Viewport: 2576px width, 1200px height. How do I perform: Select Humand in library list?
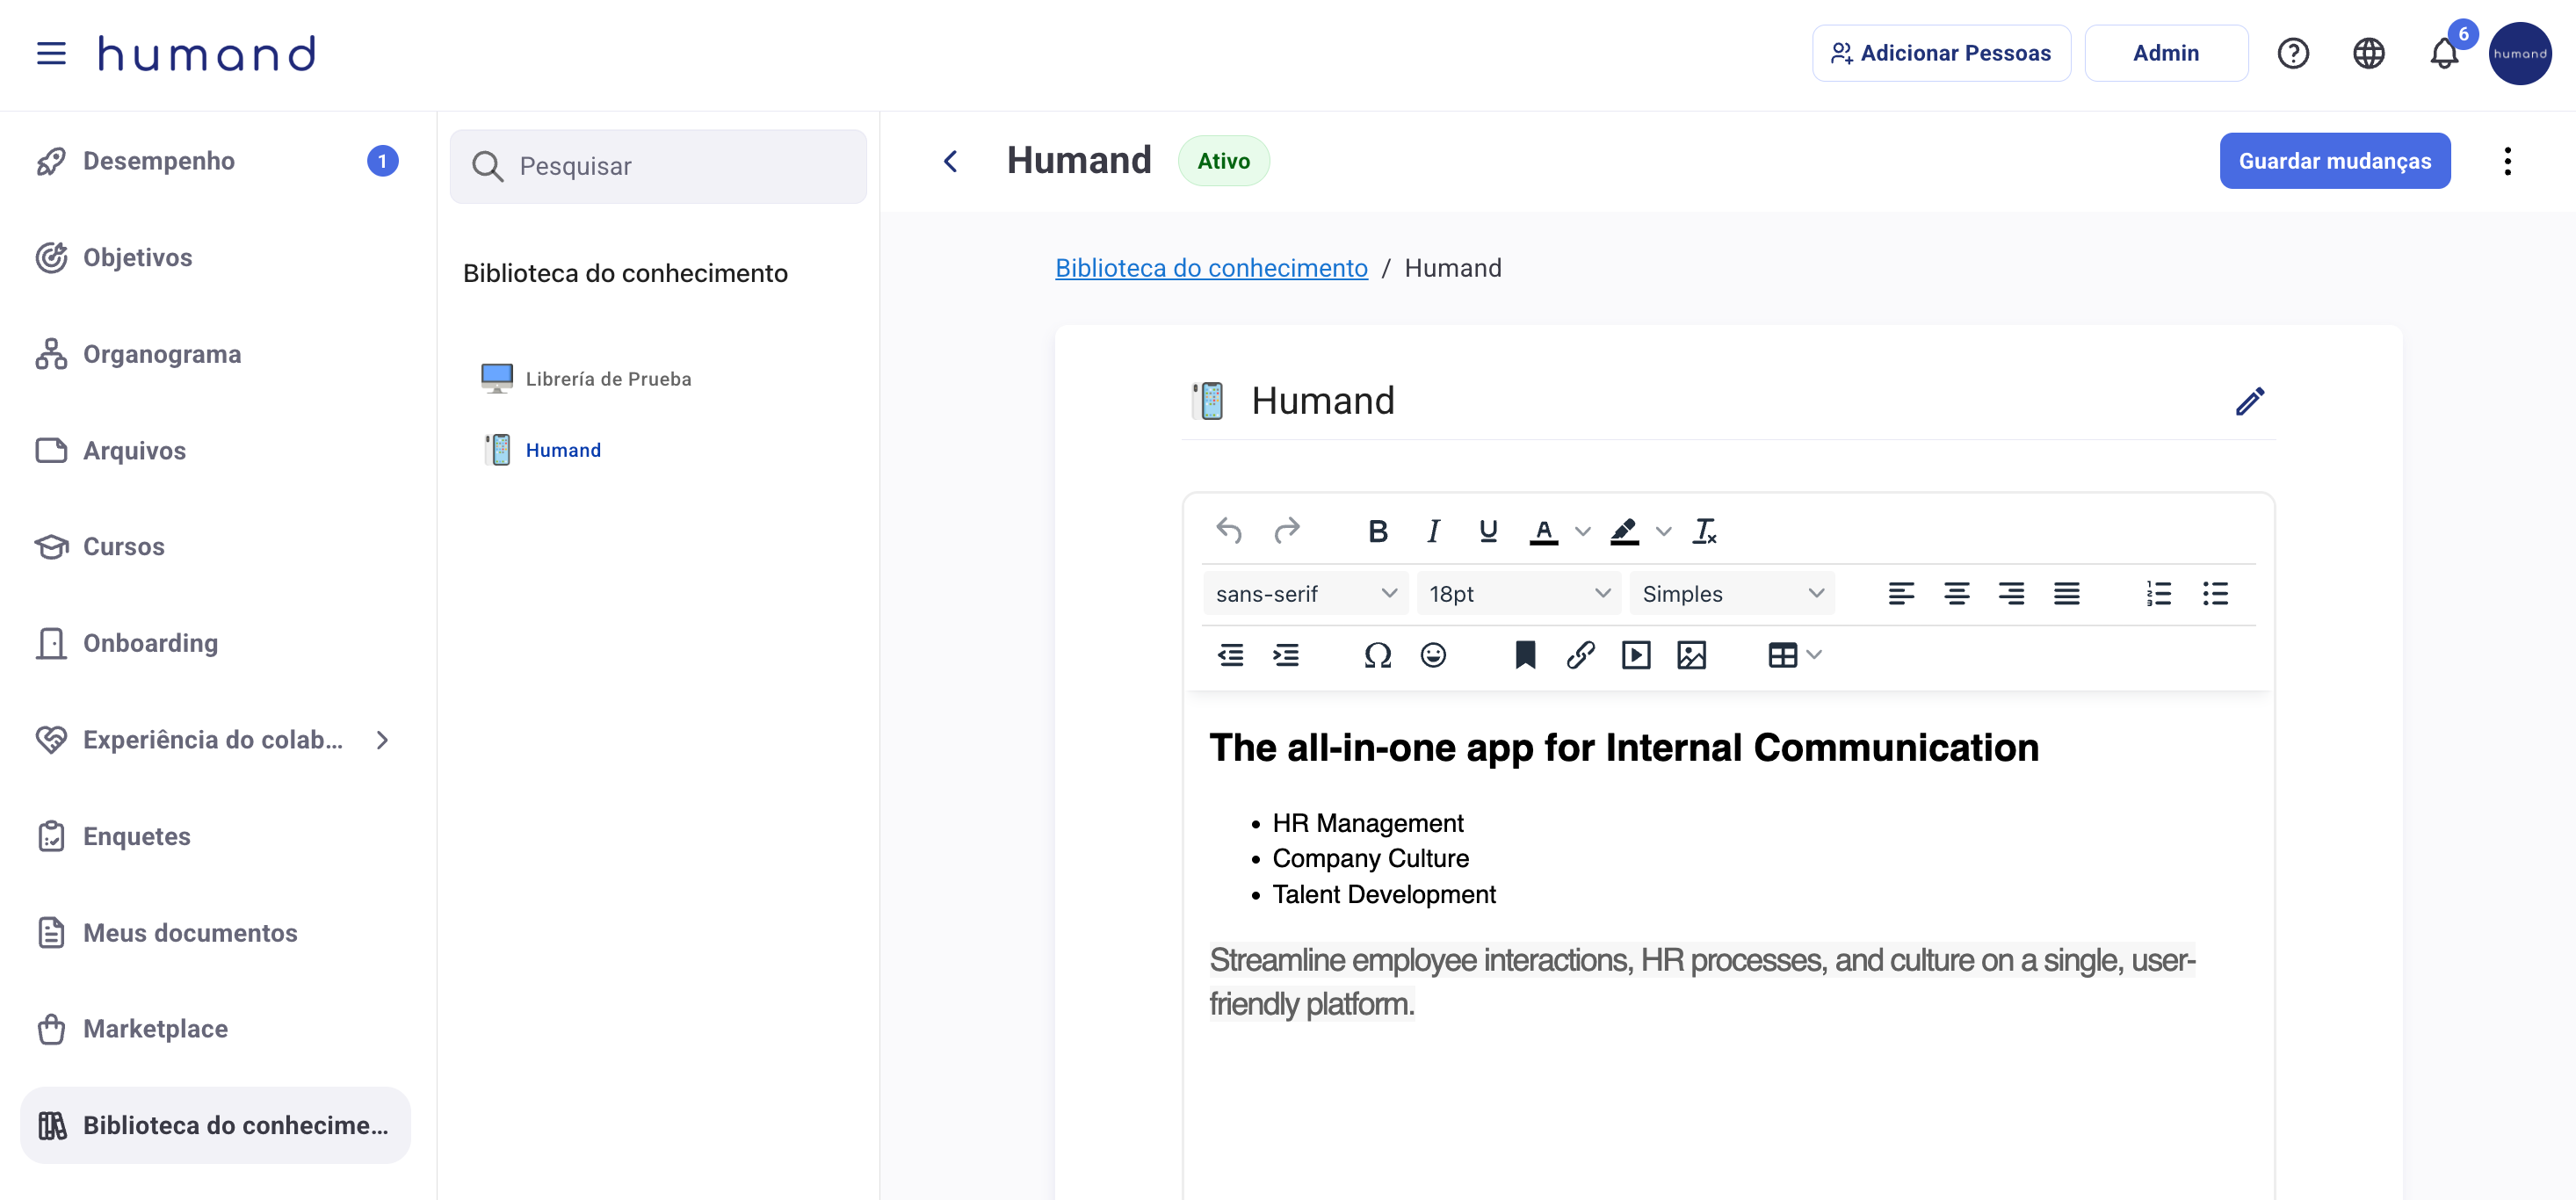542,450
